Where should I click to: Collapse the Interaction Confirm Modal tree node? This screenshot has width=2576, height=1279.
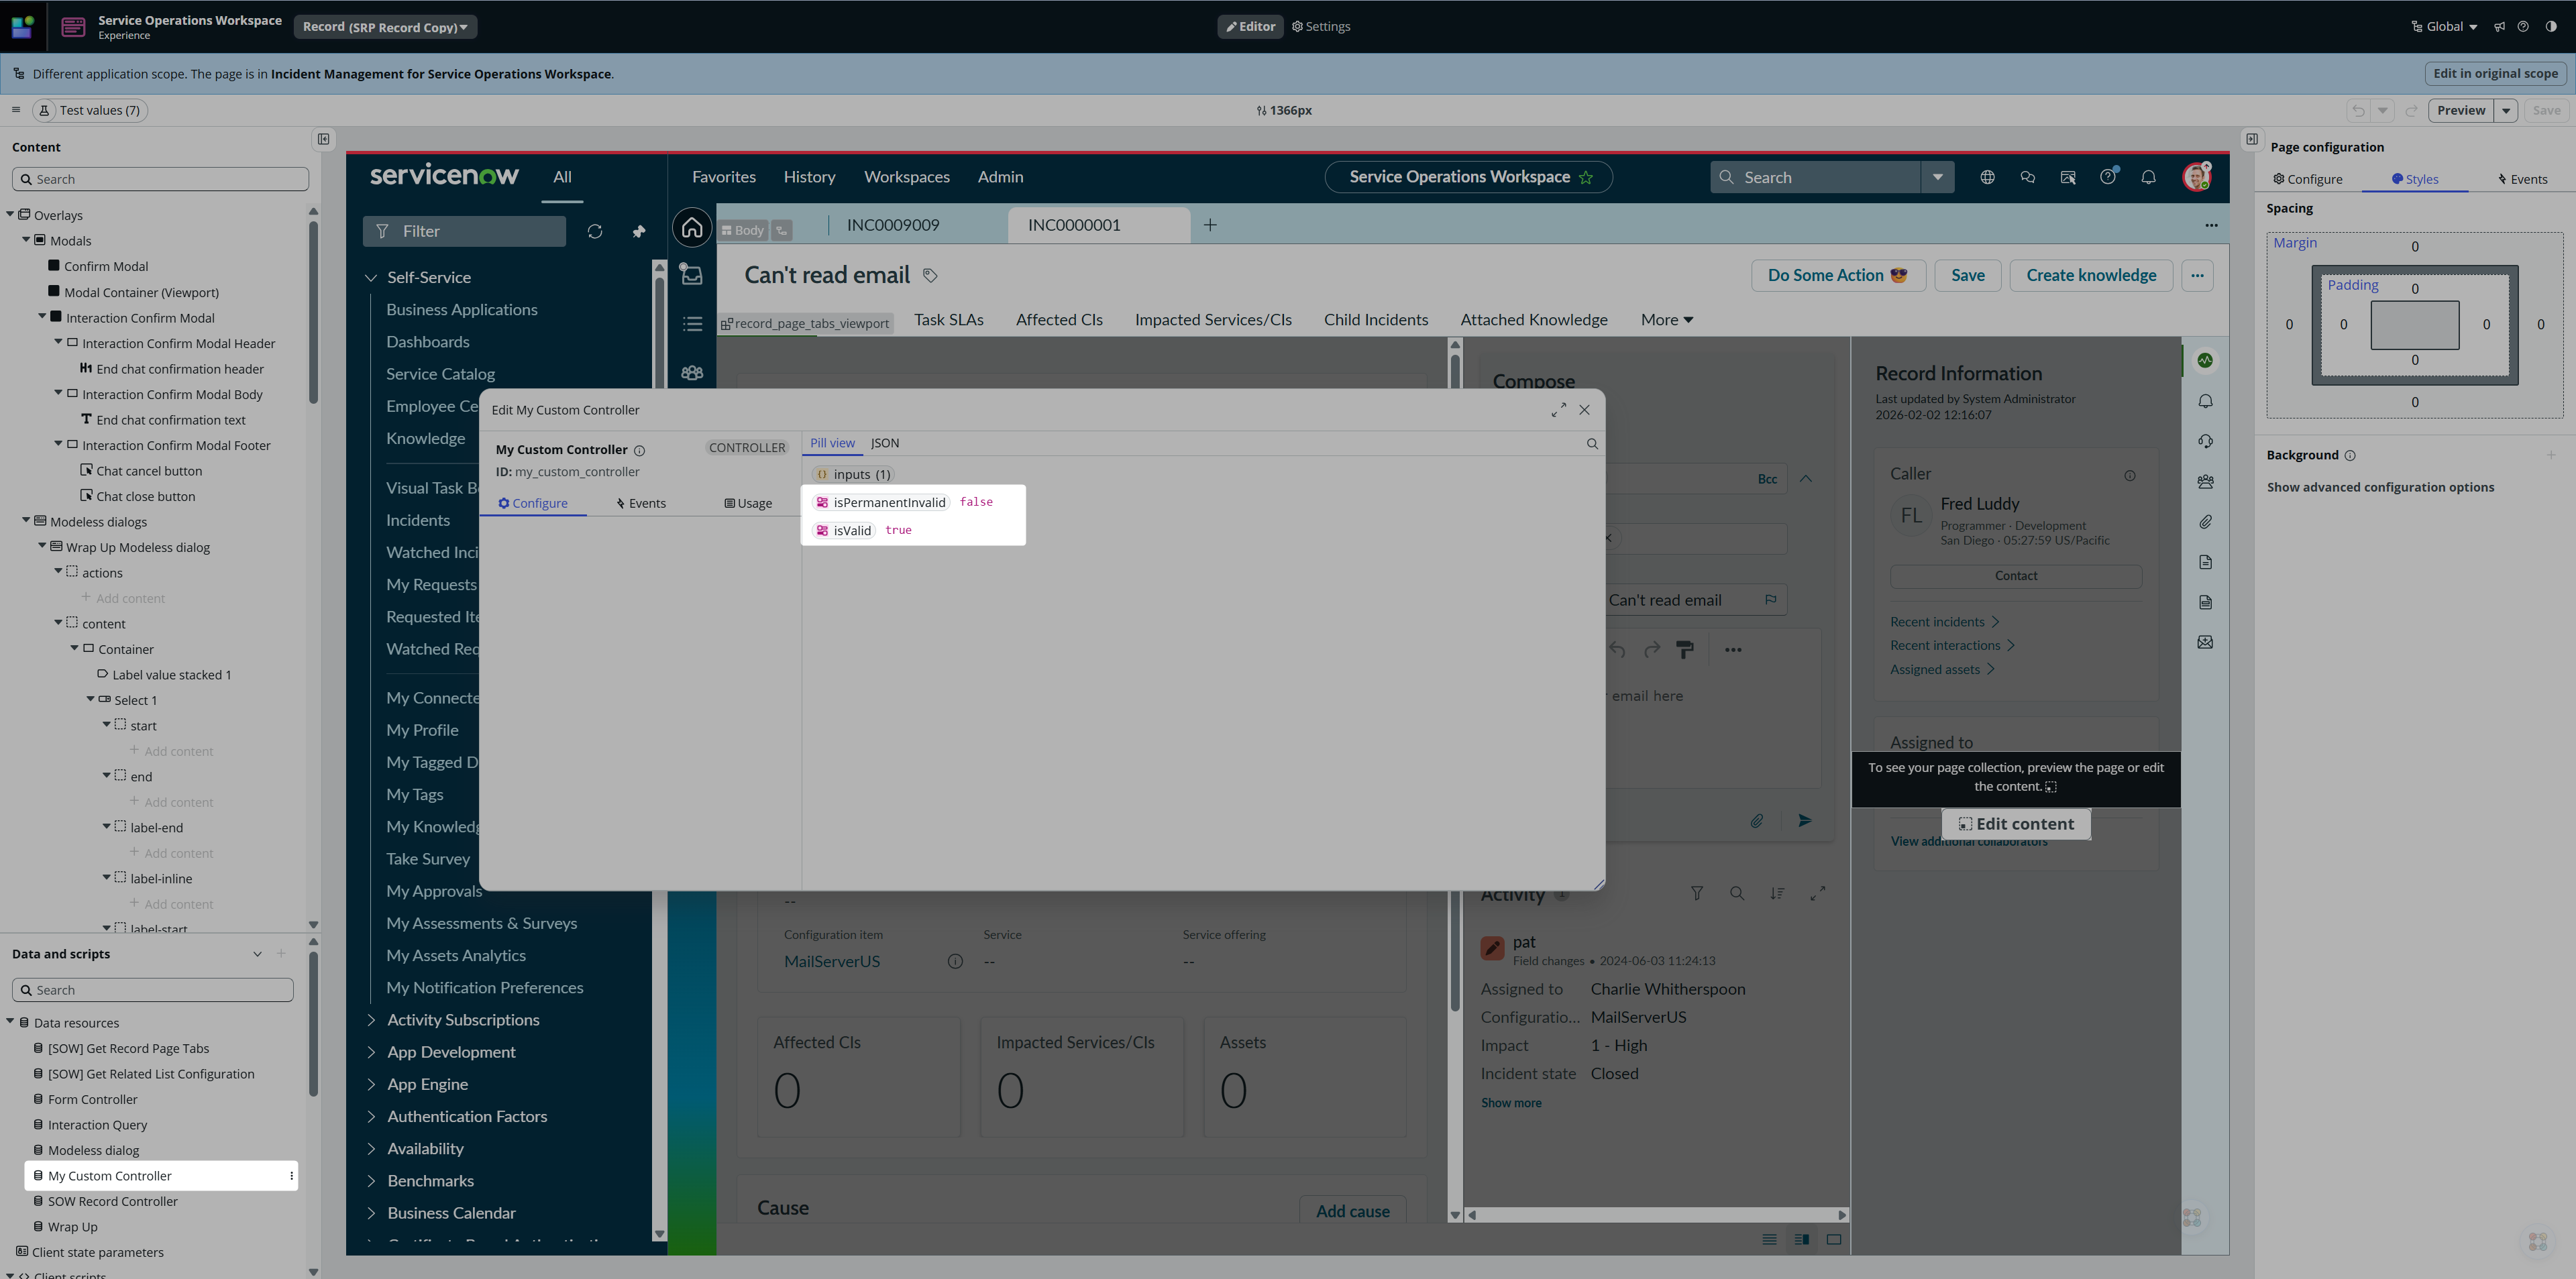(x=42, y=317)
